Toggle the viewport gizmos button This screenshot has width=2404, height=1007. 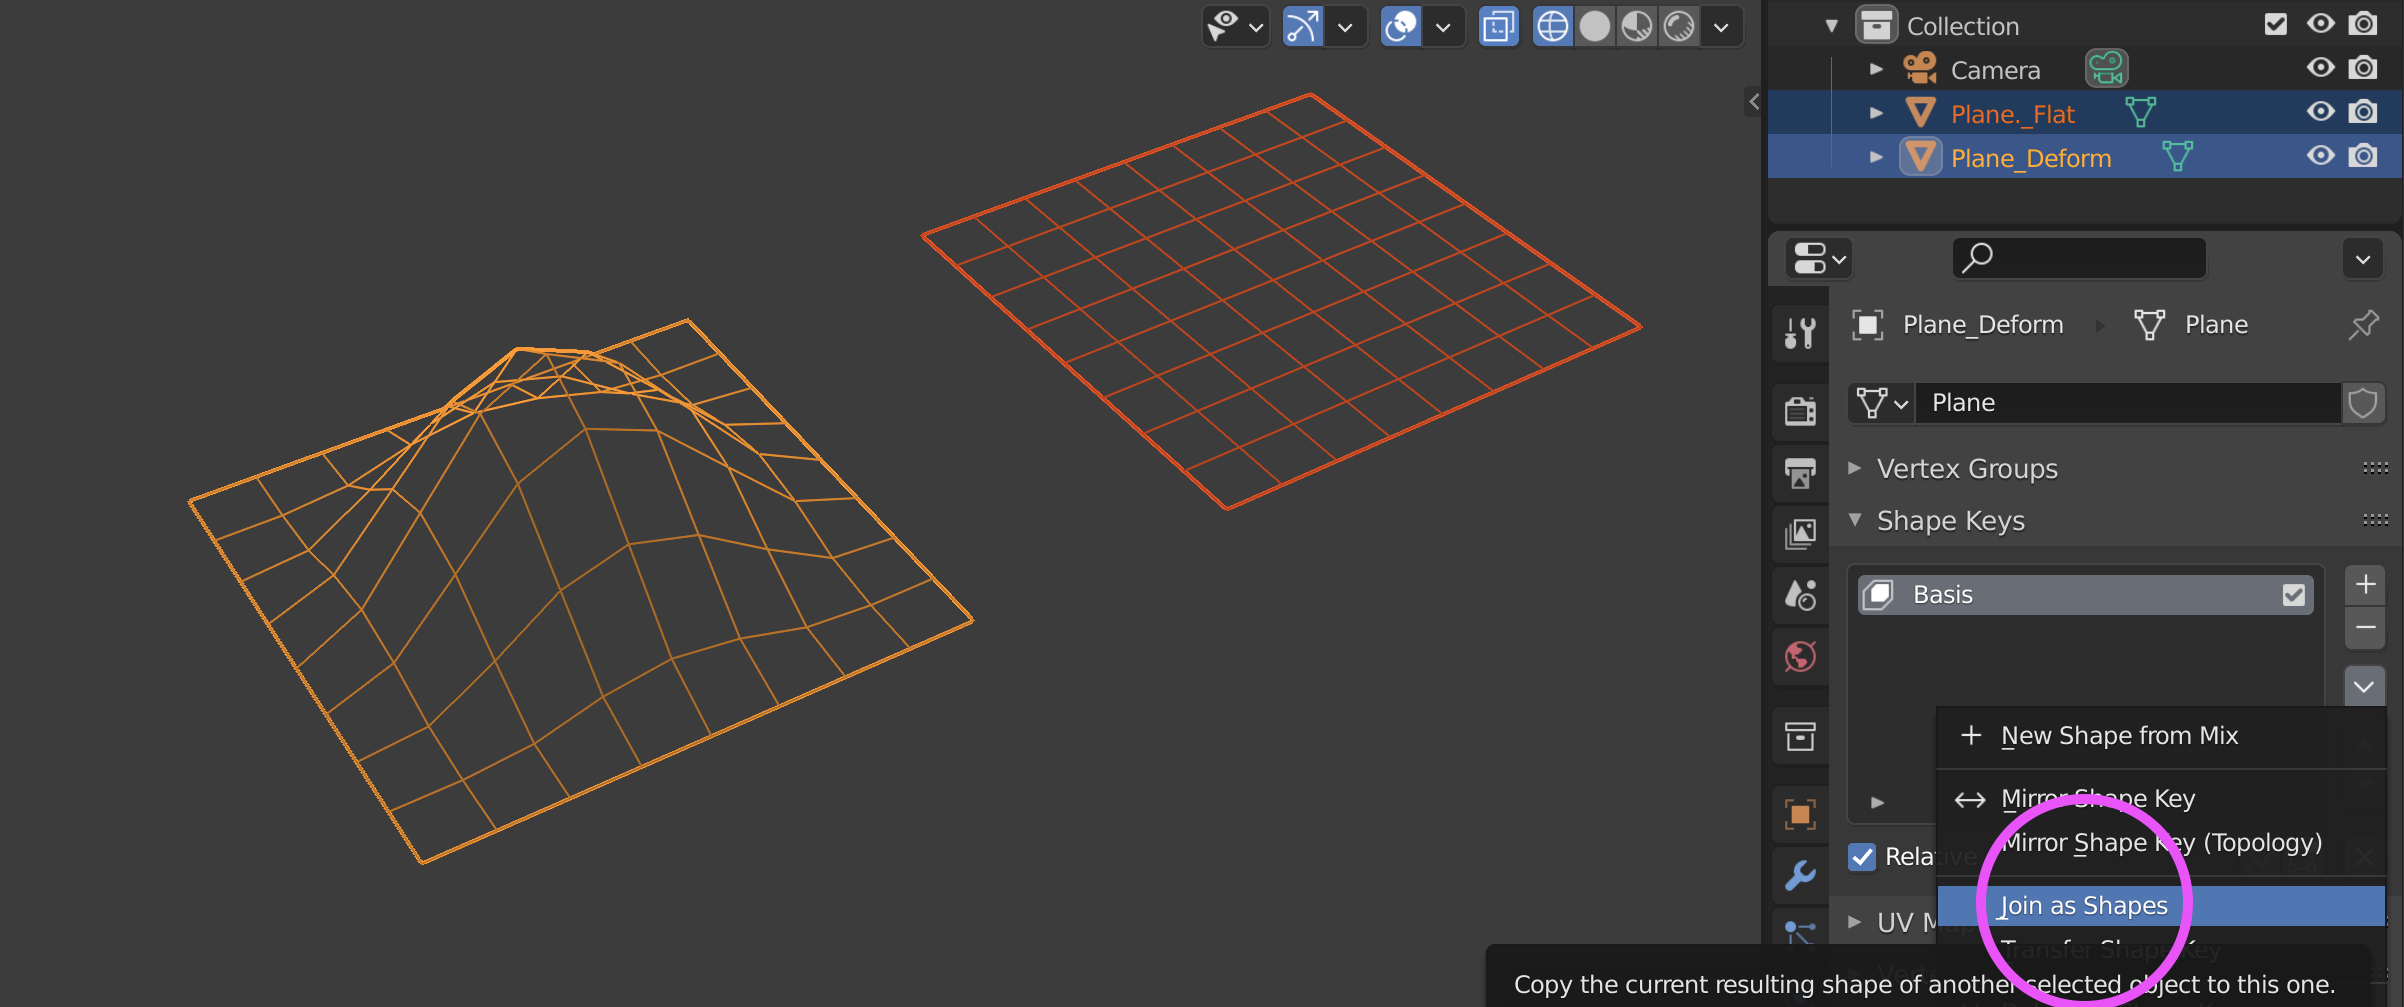tap(1303, 26)
